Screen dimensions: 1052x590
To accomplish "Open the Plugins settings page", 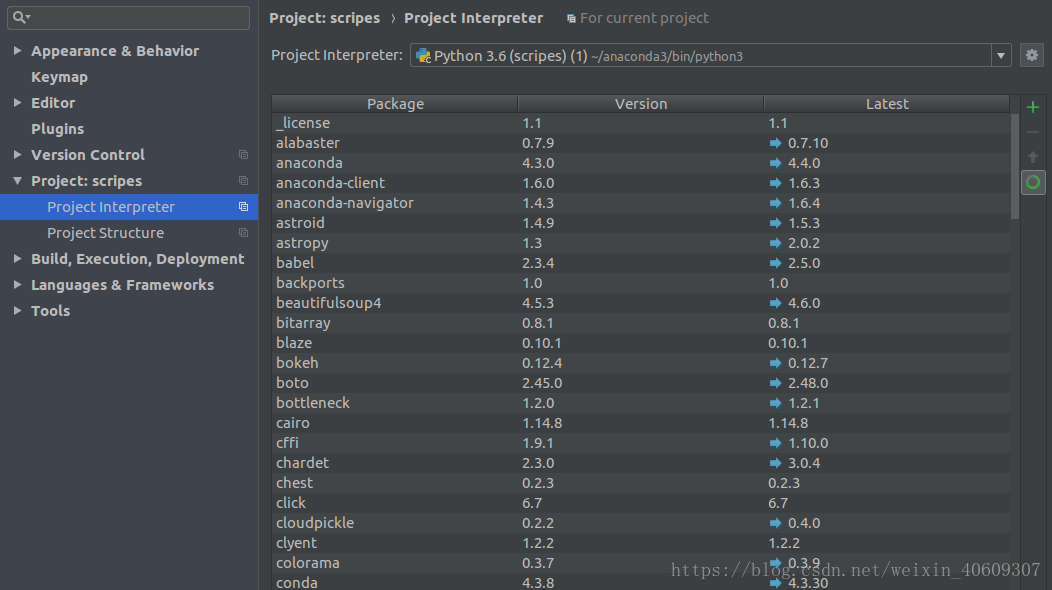I will point(57,129).
